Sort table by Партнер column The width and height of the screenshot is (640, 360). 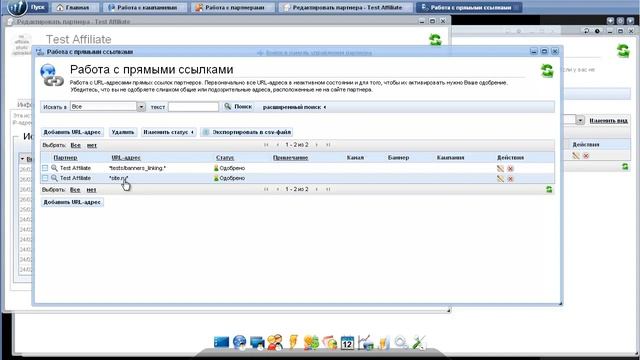coord(65,158)
